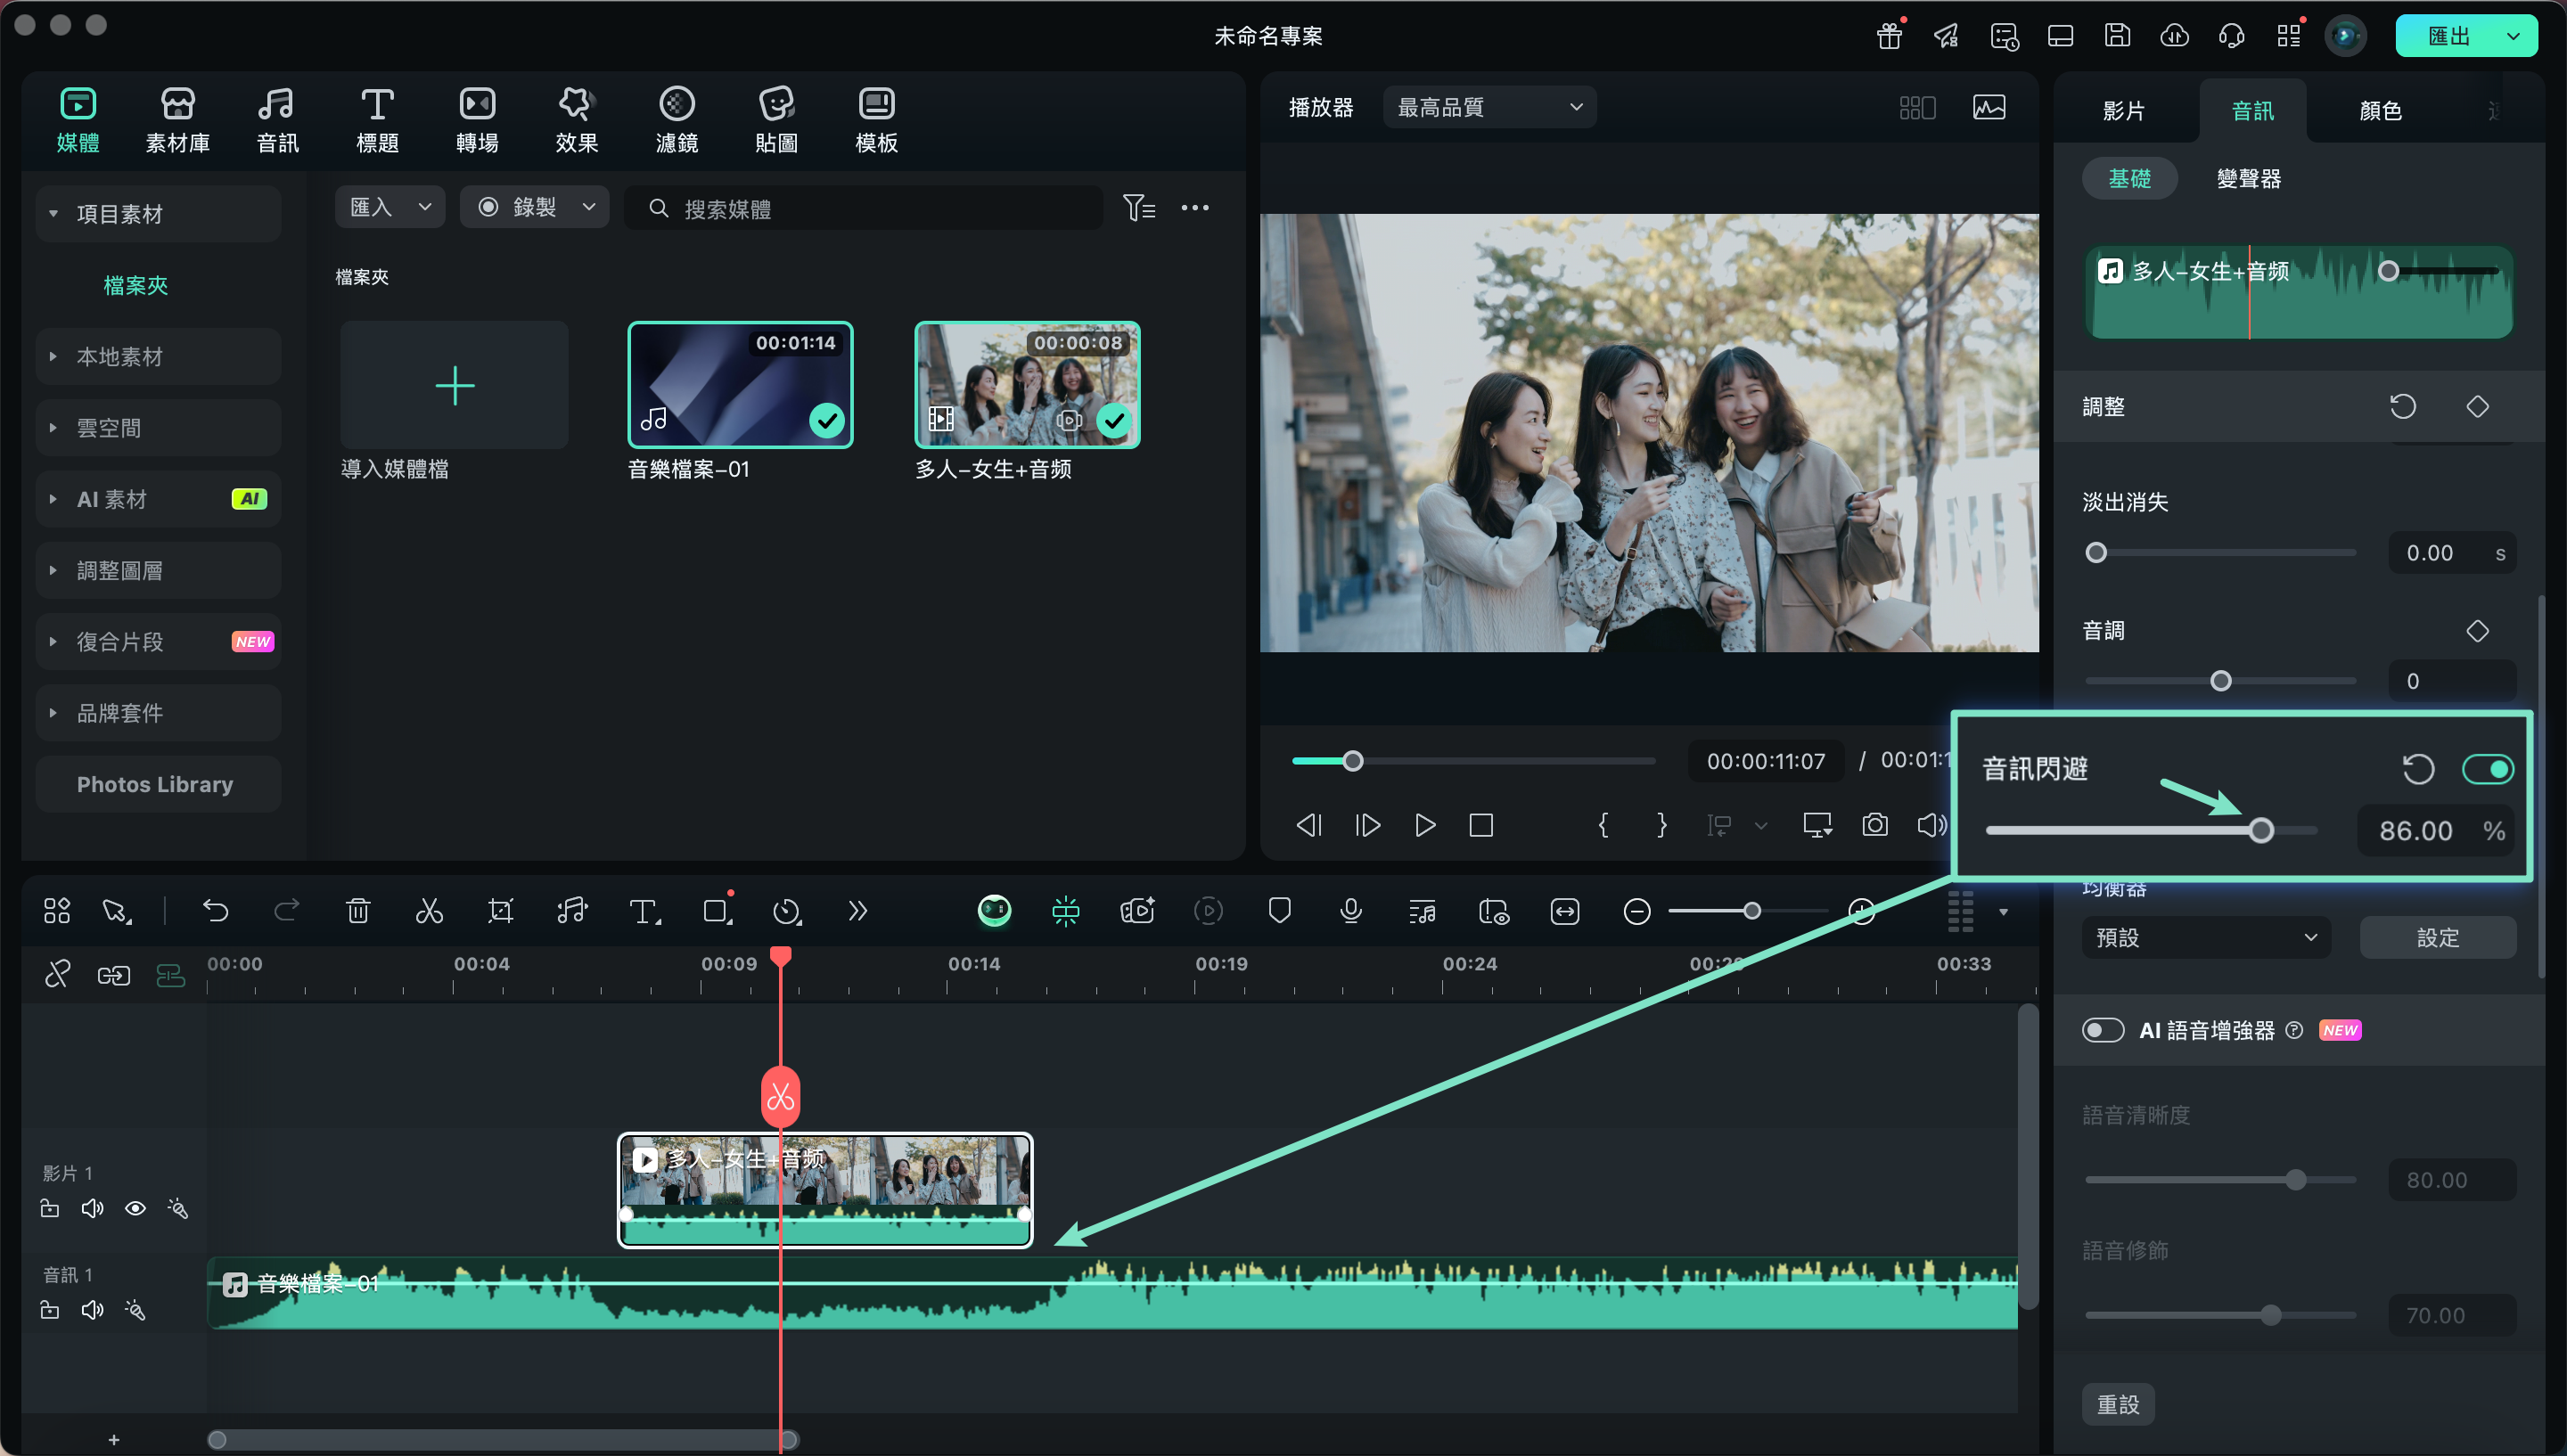Open the 貼圖 stickers panel
The height and width of the screenshot is (1456, 2567).
tap(777, 120)
